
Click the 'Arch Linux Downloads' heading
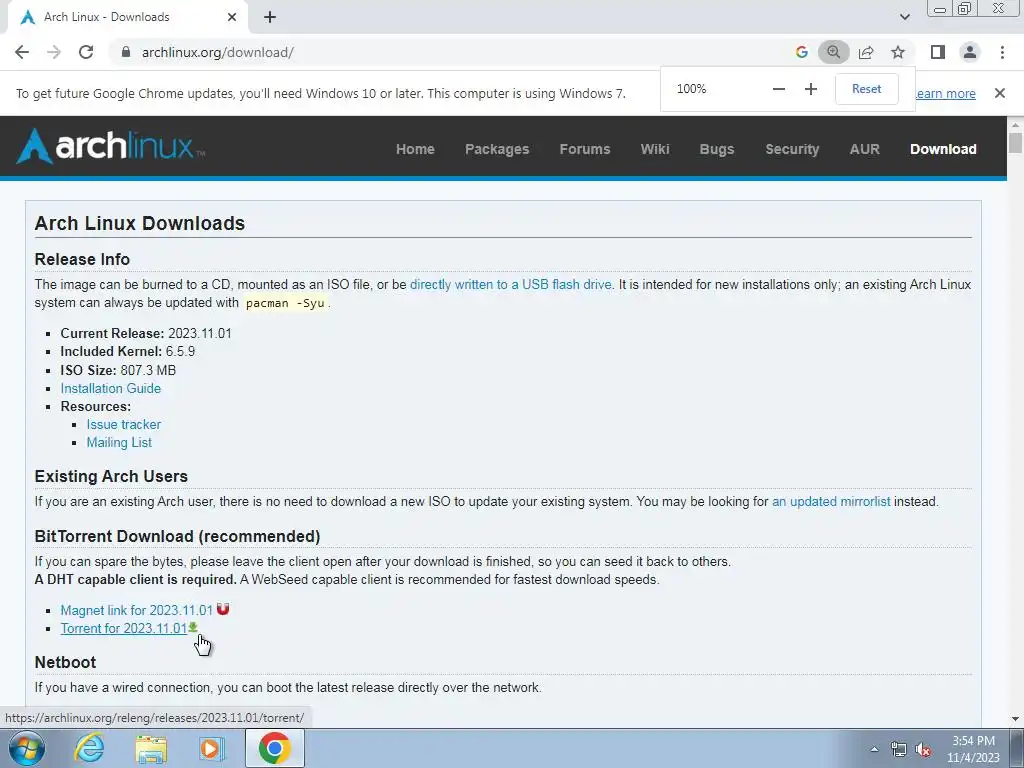140,223
